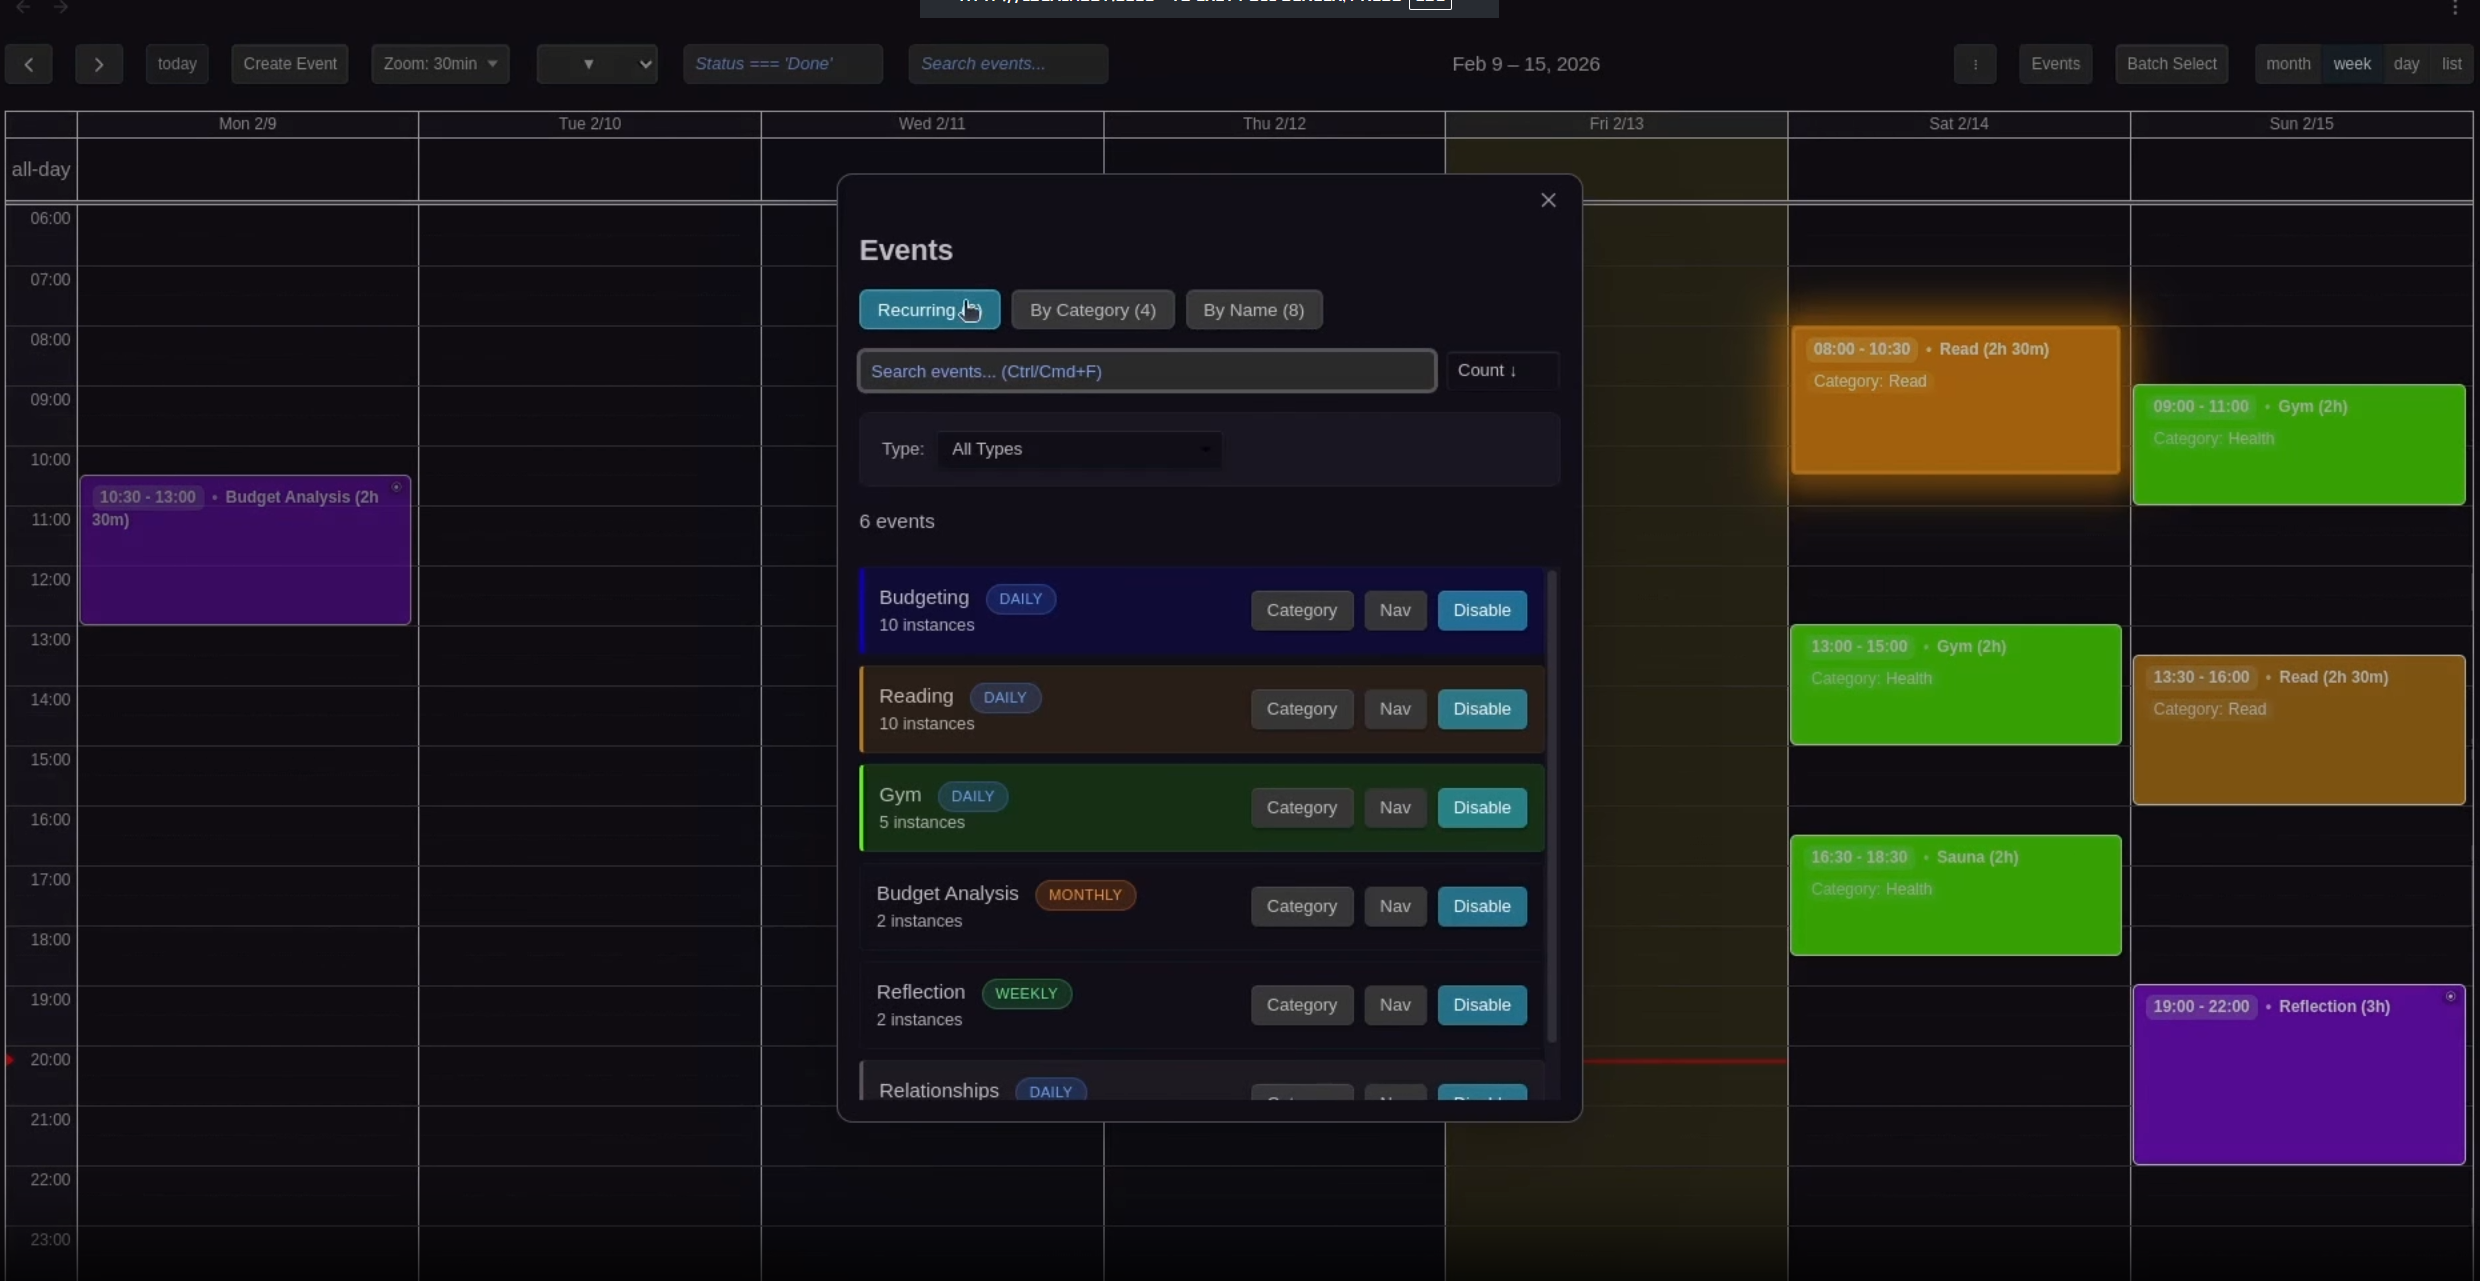Click Nav for Reading event

1394,709
